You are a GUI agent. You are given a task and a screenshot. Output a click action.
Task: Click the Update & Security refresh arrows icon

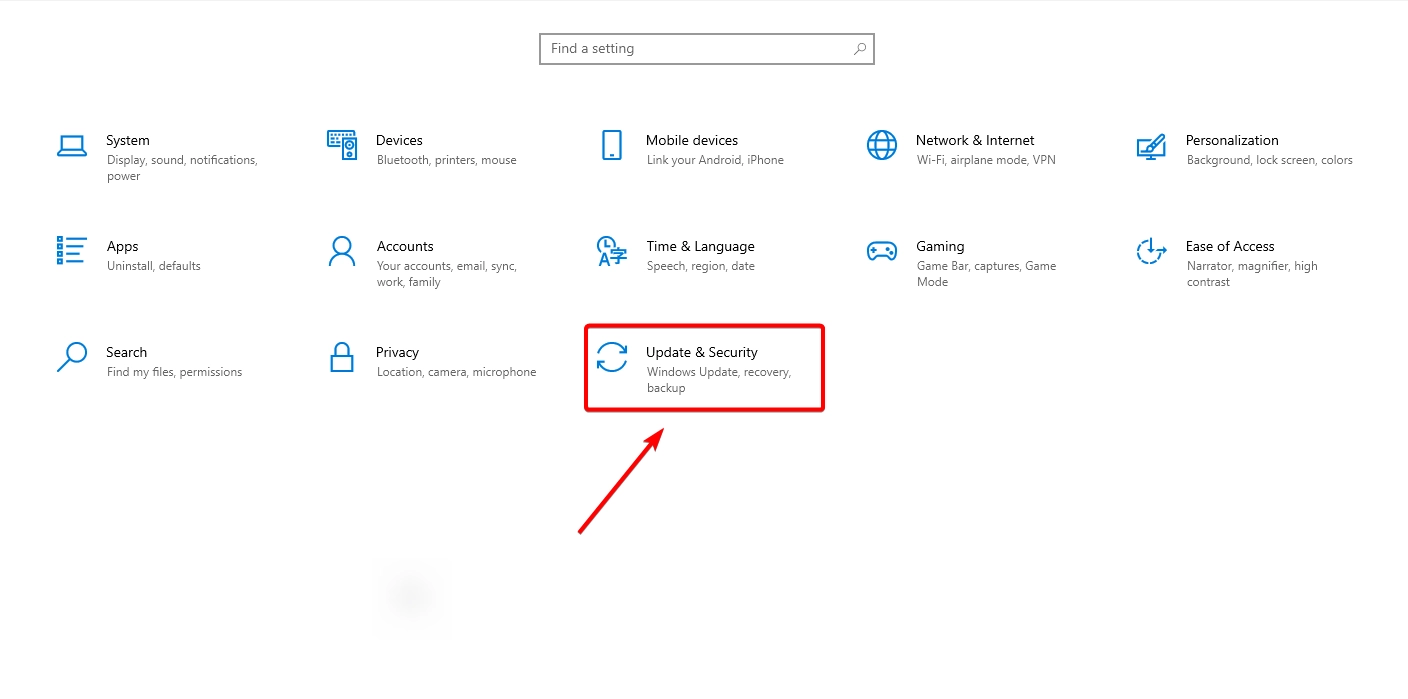[x=612, y=357]
